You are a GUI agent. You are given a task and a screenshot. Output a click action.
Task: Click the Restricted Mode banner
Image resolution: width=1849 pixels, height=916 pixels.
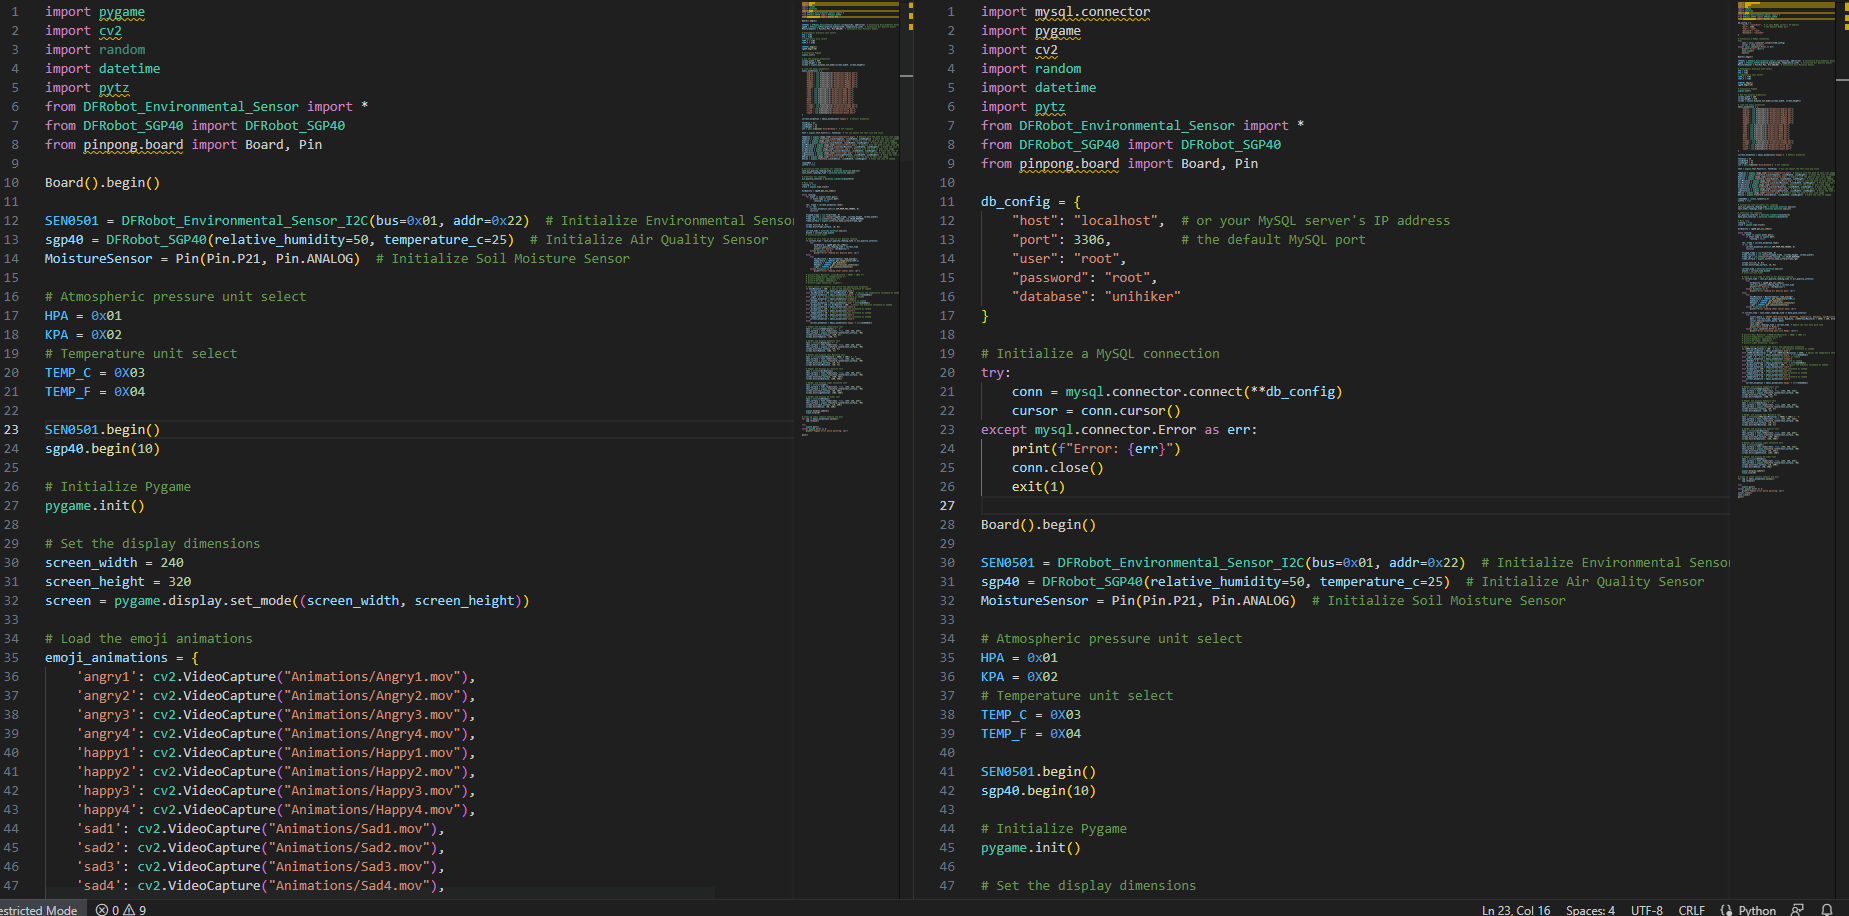coord(38,910)
